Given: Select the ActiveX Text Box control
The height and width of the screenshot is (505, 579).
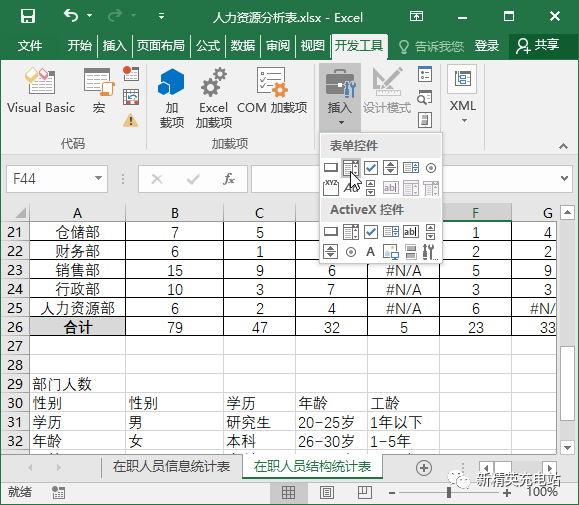Looking at the screenshot, I should point(411,232).
